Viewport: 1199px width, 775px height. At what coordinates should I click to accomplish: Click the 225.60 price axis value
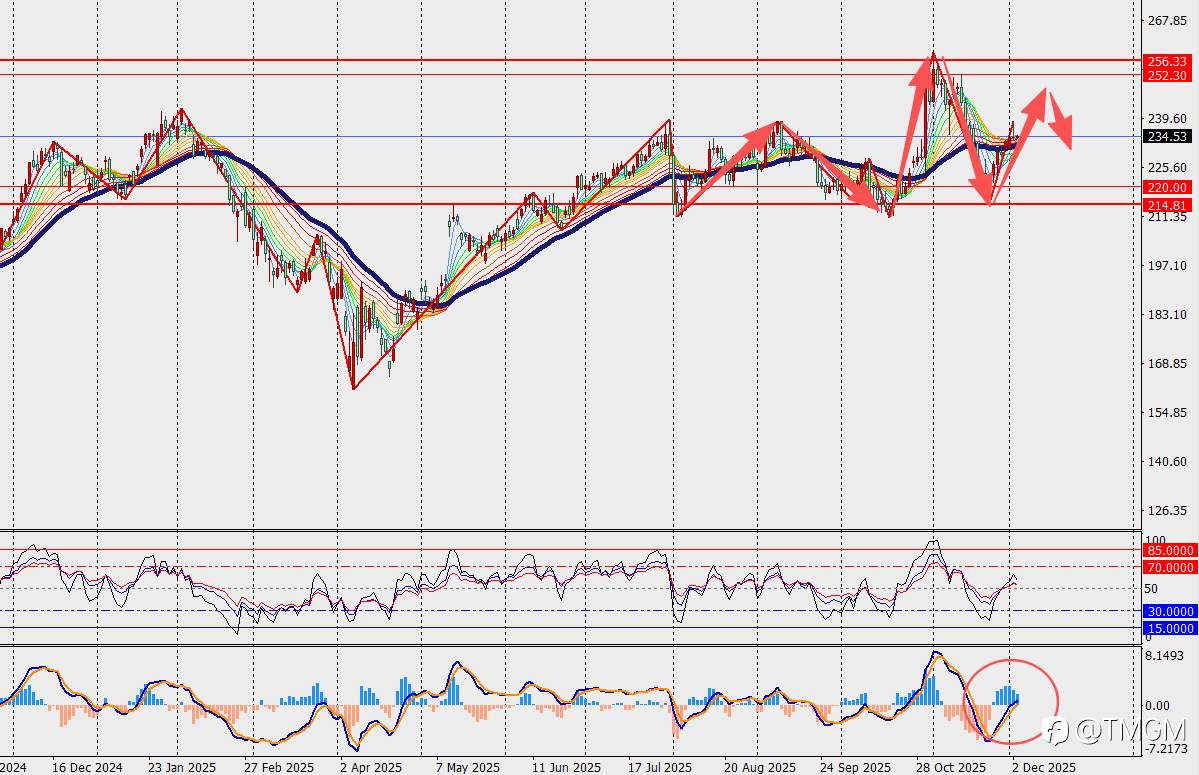[1168, 167]
